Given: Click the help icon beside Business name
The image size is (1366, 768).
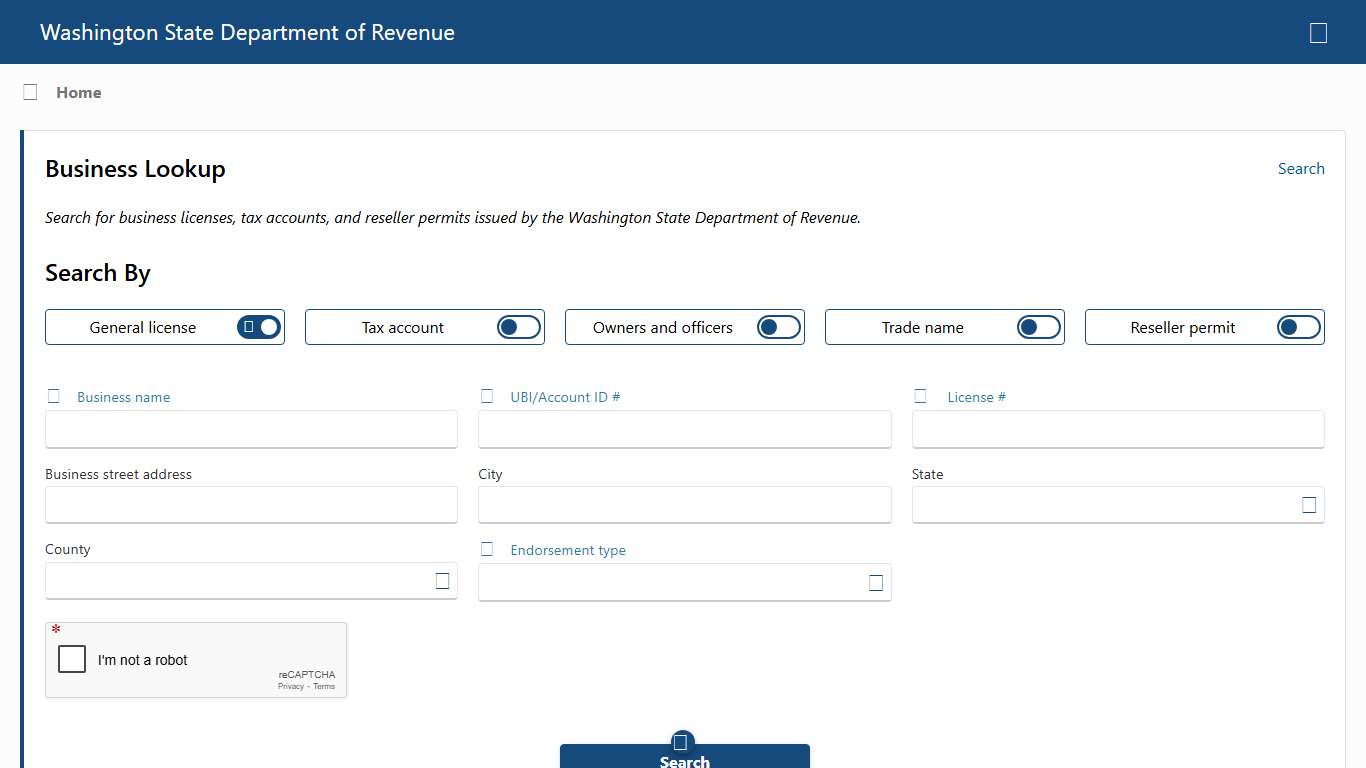Looking at the screenshot, I should [53, 395].
